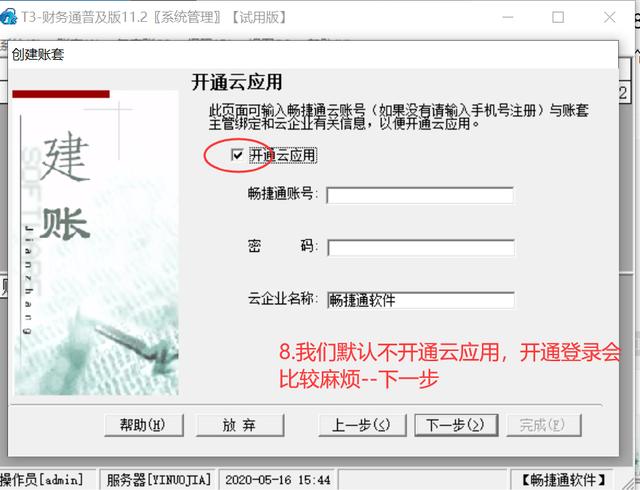Click the T3 cloud app icon in title bar

(8, 17)
